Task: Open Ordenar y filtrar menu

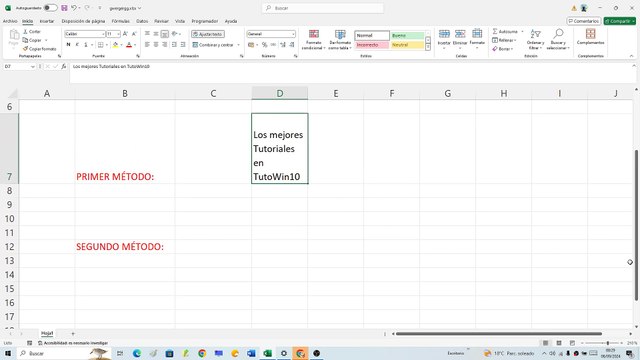Action: 535,39
